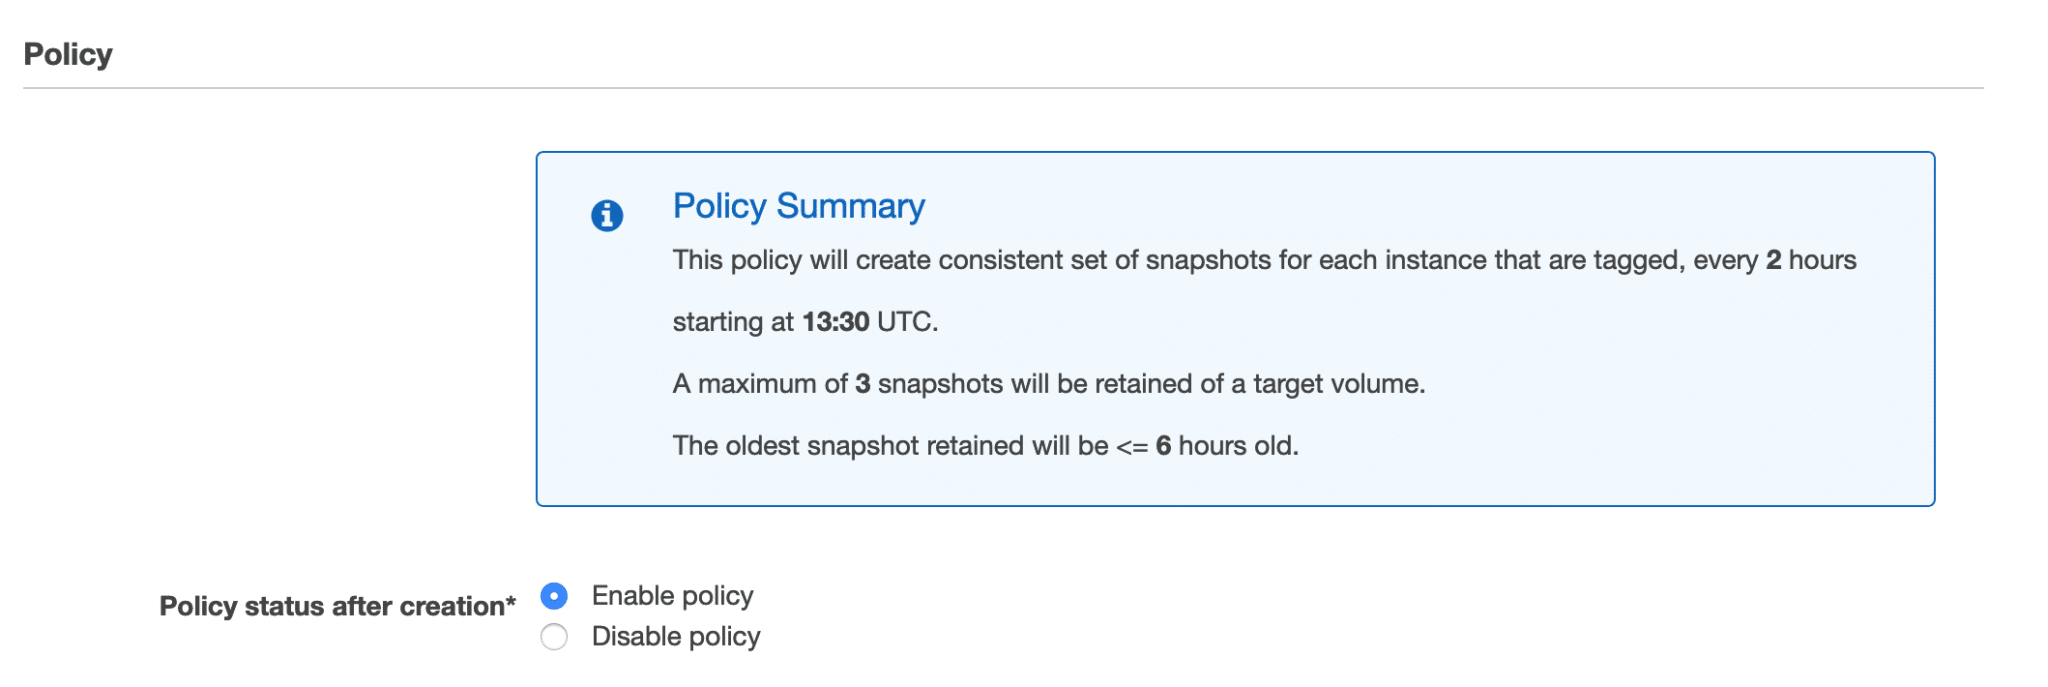
Task: Select the Enable policy radio button
Action: pyautogui.click(x=554, y=596)
